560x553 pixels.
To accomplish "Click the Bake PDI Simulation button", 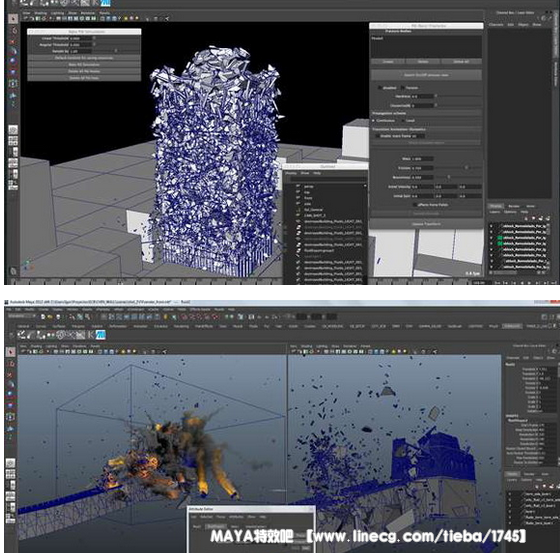I will point(84,65).
